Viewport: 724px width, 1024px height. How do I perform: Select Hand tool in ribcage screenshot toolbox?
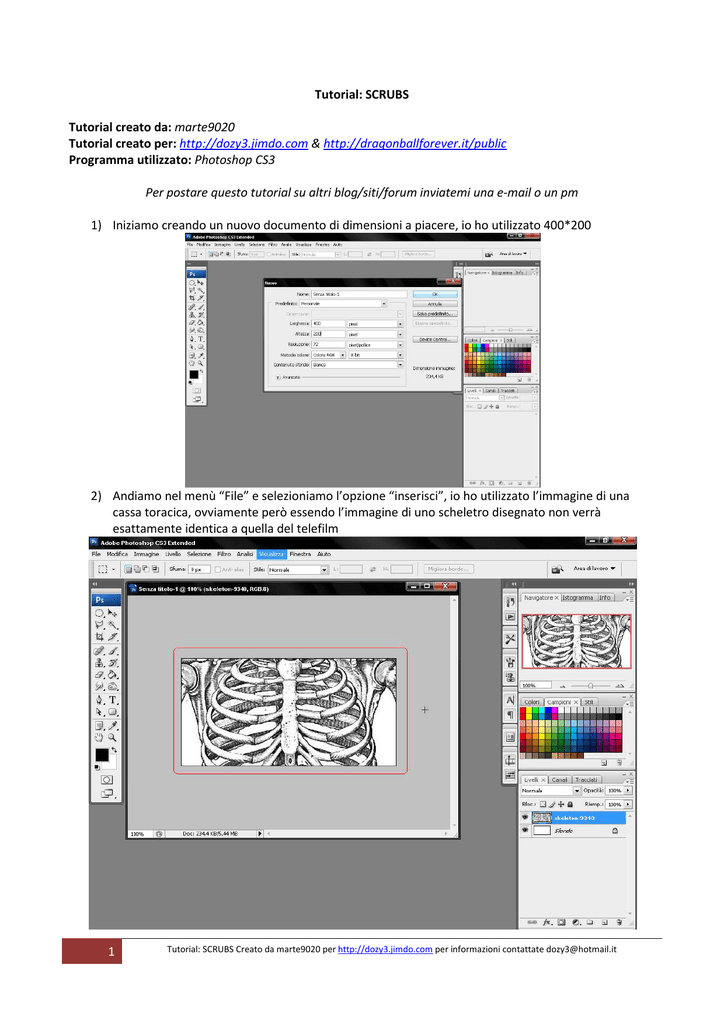click(99, 737)
